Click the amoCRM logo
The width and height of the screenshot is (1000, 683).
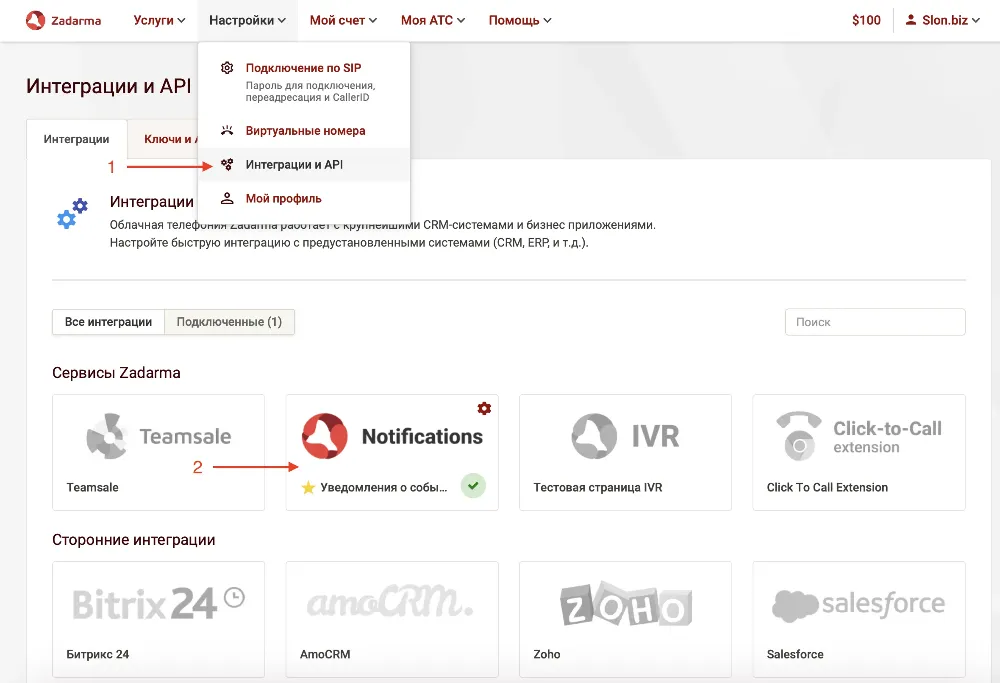coord(390,602)
